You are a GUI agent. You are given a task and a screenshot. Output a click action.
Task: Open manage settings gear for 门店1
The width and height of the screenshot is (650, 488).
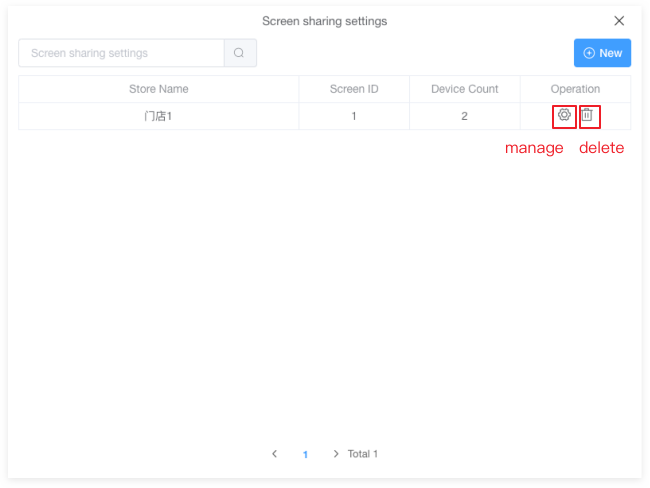pyautogui.click(x=564, y=116)
